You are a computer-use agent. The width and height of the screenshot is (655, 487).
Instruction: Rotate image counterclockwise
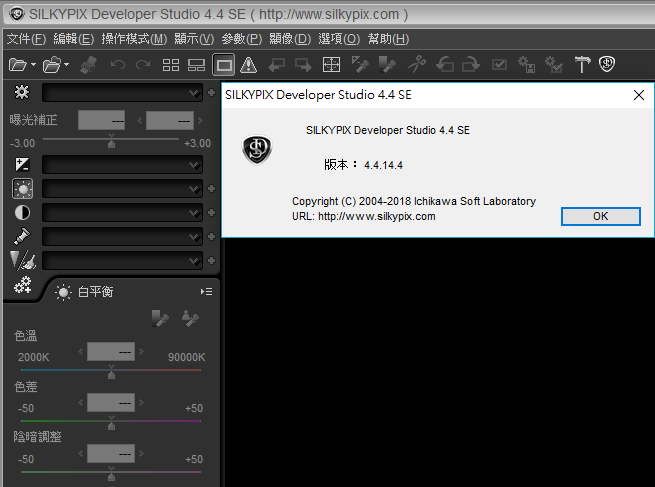pos(445,65)
